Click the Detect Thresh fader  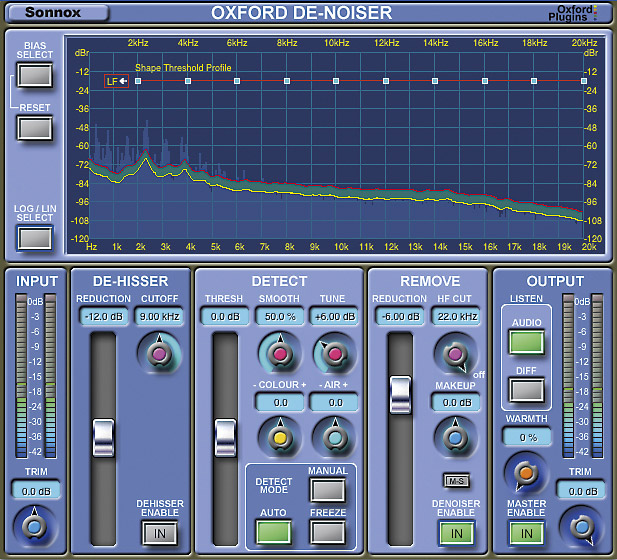click(x=225, y=438)
